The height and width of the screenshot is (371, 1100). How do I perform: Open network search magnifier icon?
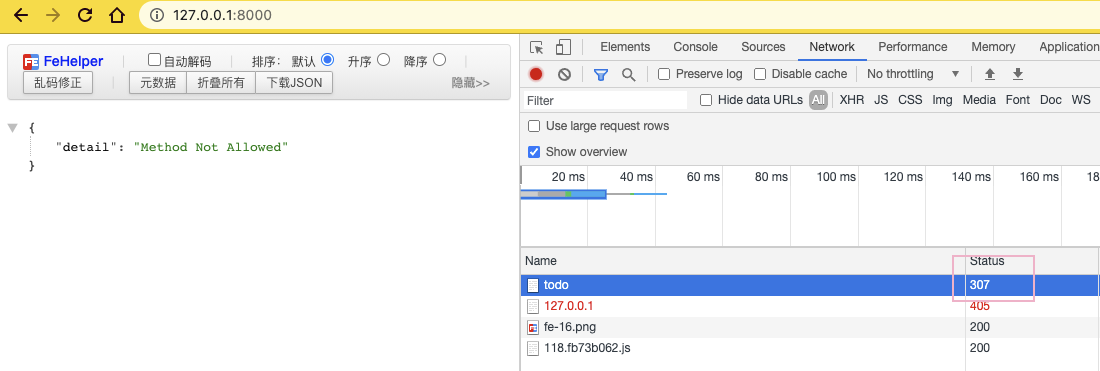pyautogui.click(x=629, y=74)
